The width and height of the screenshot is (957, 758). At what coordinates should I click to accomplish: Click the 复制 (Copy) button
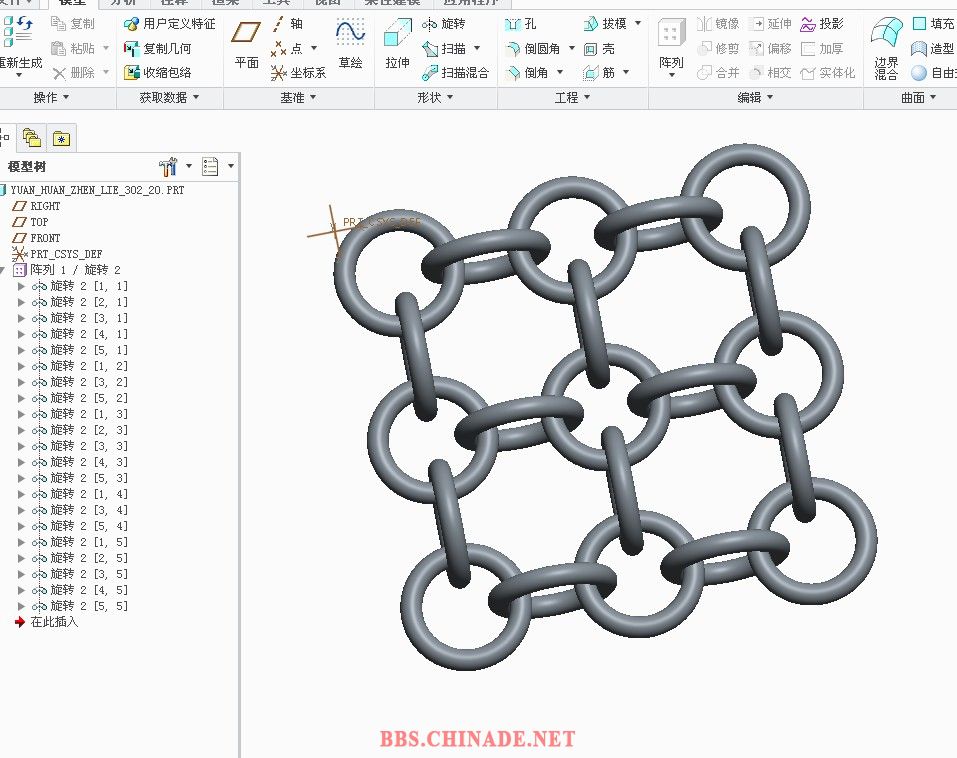pos(73,24)
